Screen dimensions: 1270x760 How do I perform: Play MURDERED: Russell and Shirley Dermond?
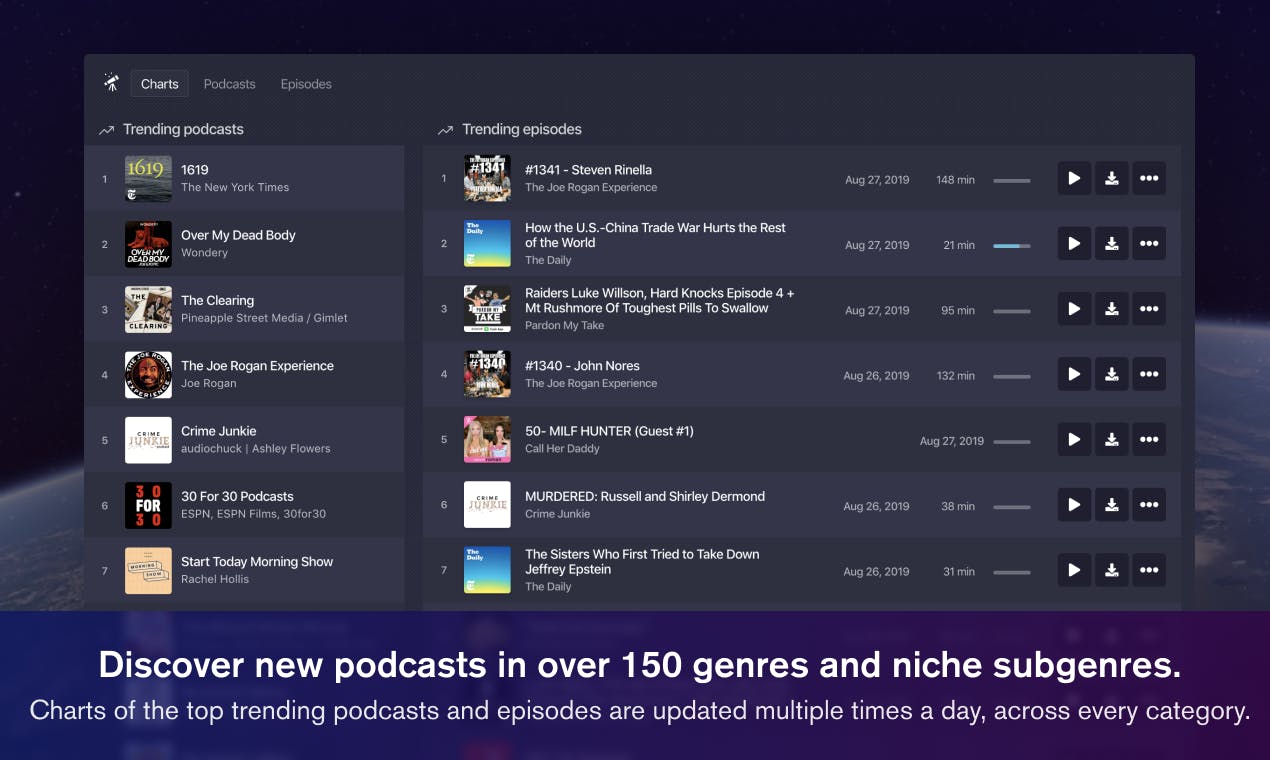click(x=1074, y=505)
